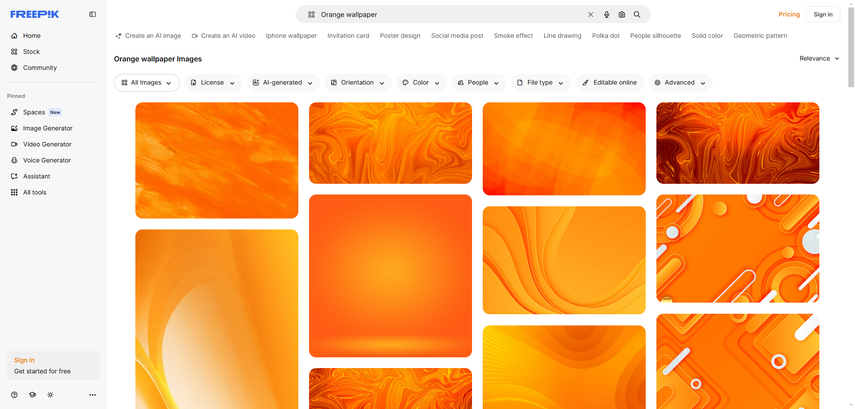Expand the File type filter

coord(541,83)
